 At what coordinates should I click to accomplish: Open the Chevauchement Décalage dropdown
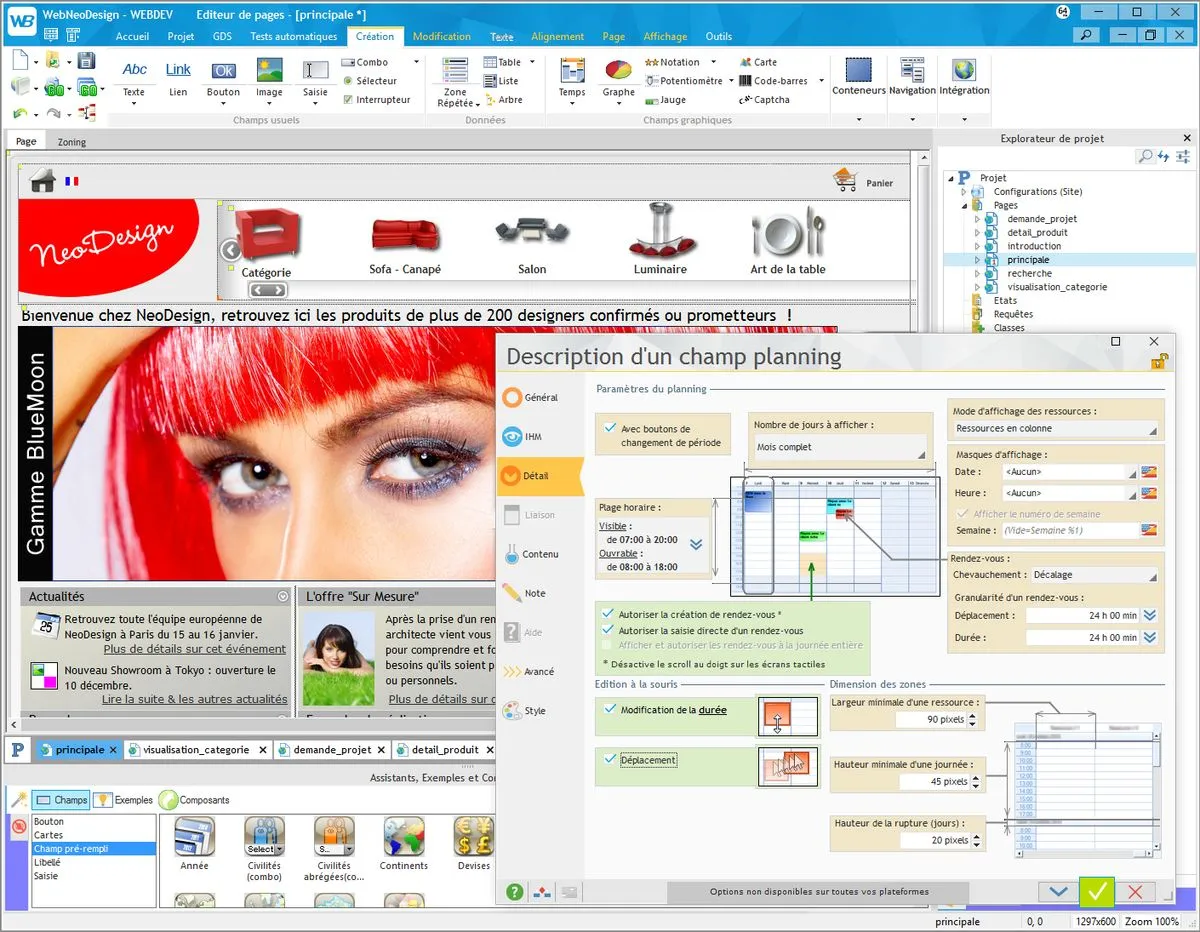click(x=1094, y=575)
